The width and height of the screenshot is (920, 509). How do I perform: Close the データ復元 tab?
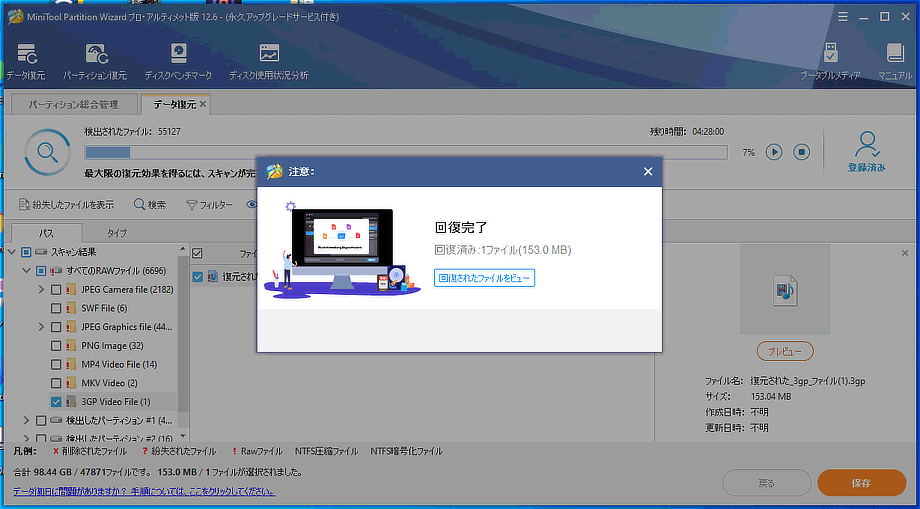tap(203, 104)
